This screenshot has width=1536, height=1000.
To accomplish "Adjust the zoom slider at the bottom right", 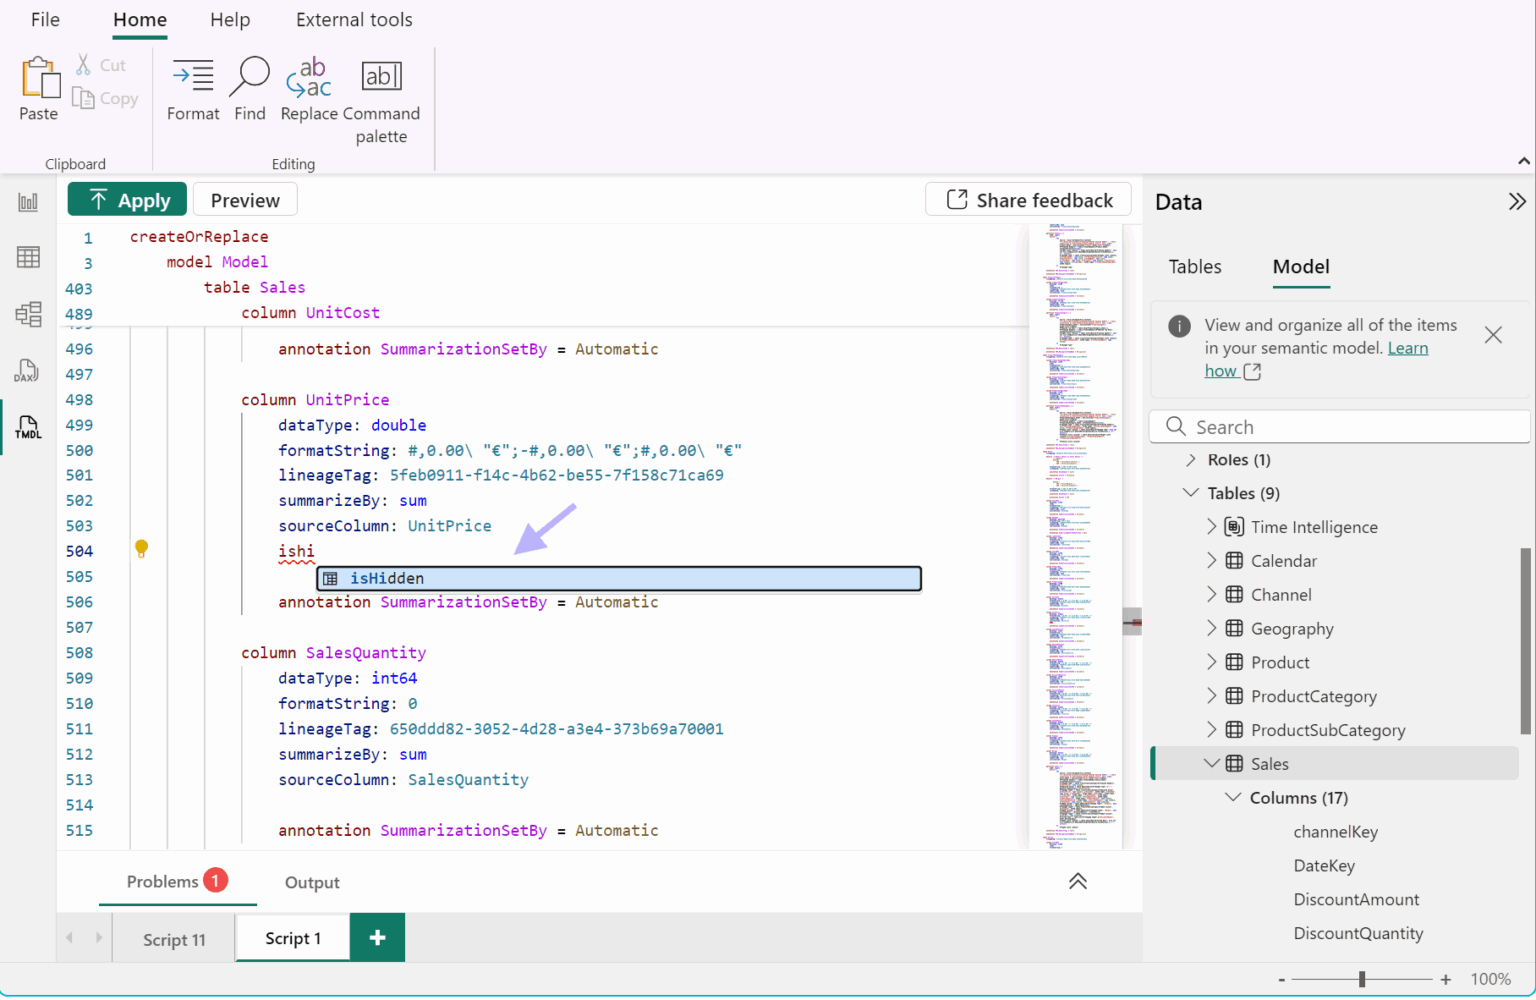I will click(1362, 978).
